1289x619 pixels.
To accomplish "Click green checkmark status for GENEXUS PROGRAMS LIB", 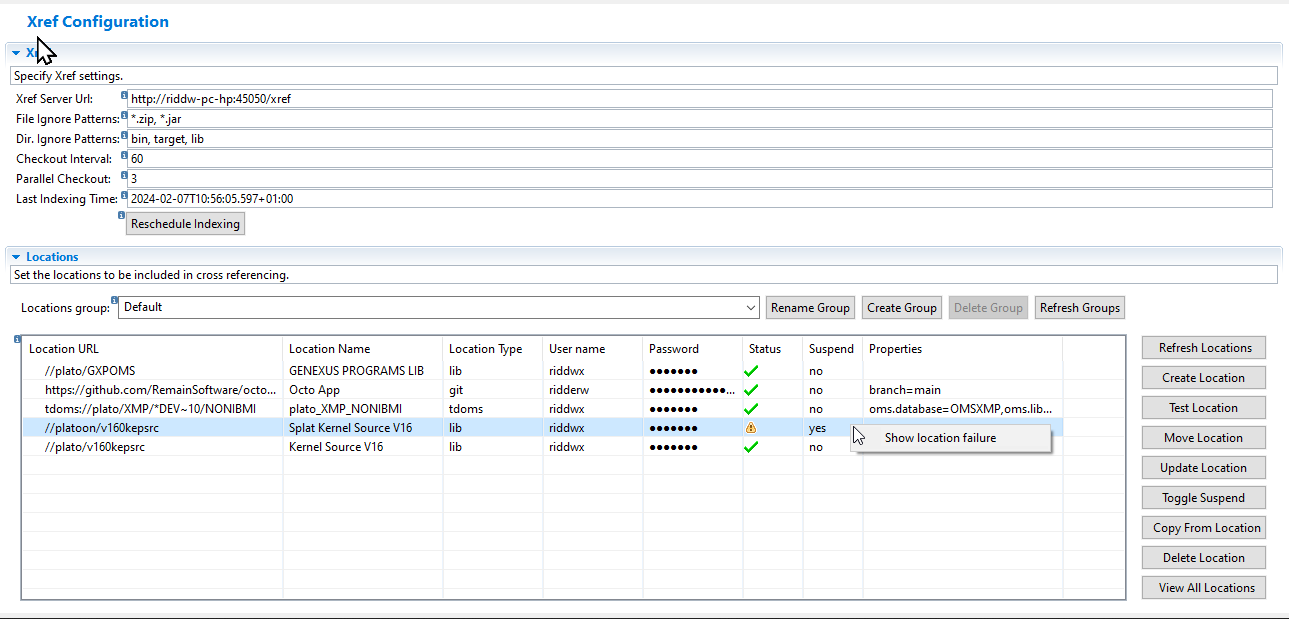I will [x=751, y=370].
